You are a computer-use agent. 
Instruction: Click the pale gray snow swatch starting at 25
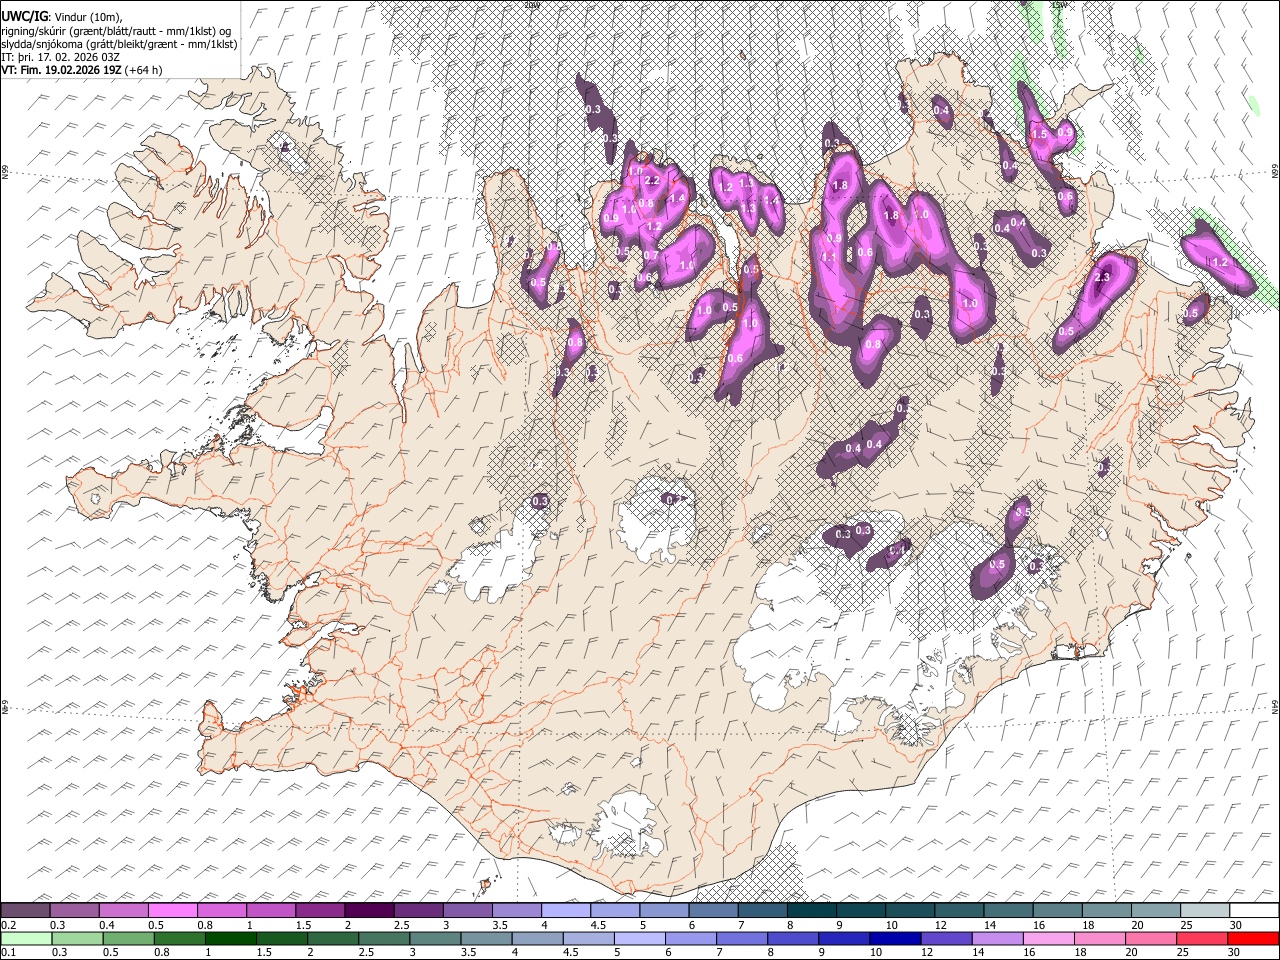coord(1204,910)
